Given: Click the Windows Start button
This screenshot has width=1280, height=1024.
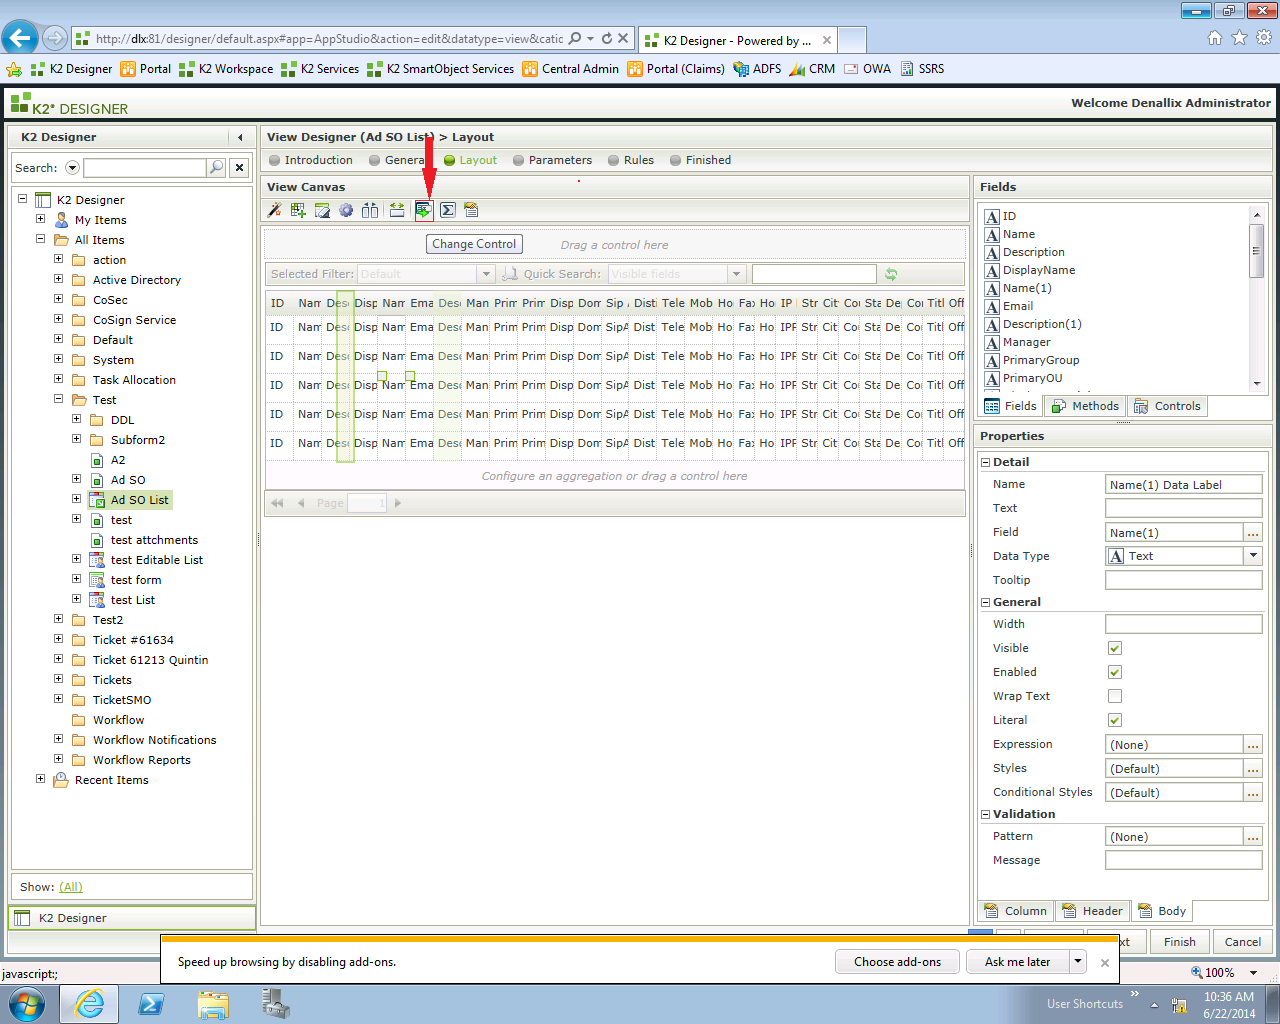Looking at the screenshot, I should point(26,1004).
